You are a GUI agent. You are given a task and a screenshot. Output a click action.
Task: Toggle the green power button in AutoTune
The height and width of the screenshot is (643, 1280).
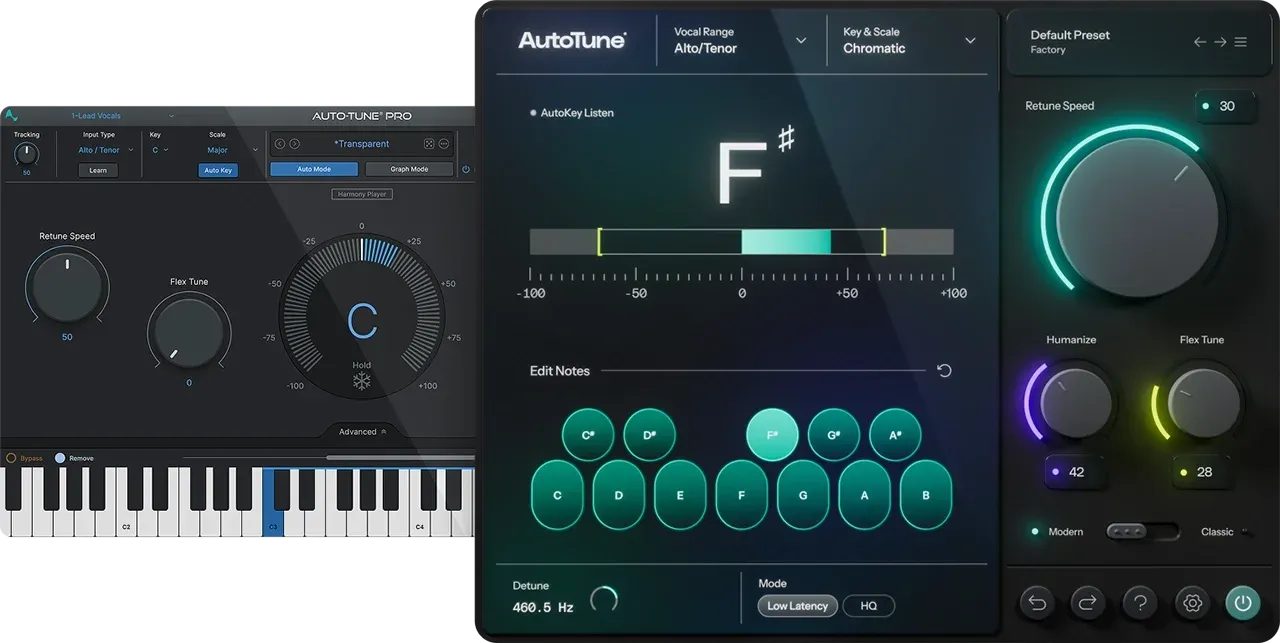1243,603
